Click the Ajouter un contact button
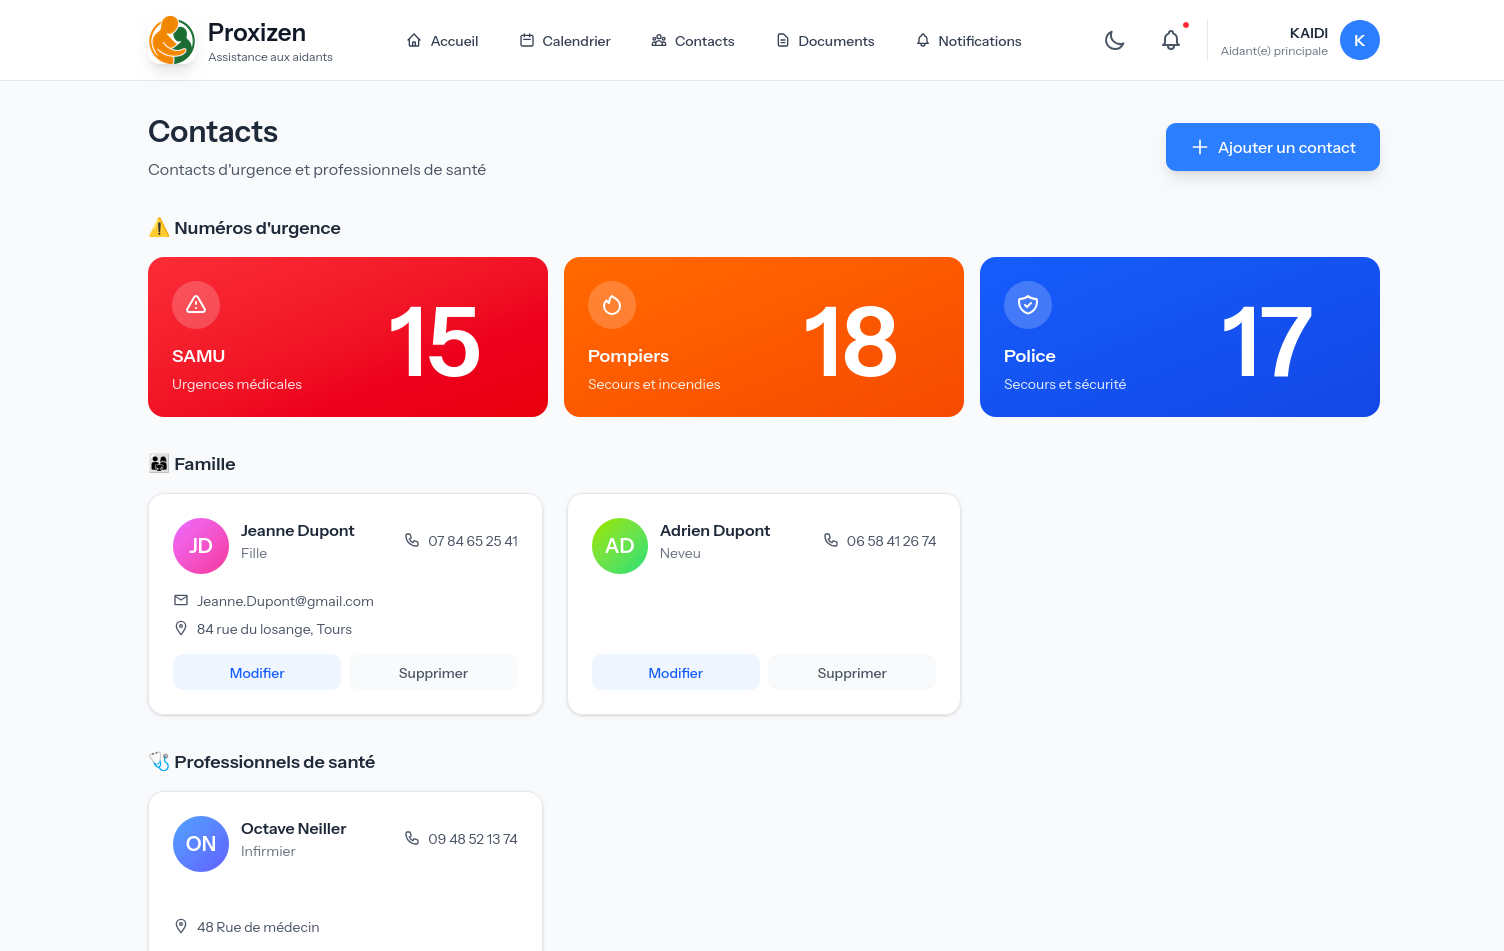Viewport: 1504px width, 951px height. [1273, 147]
